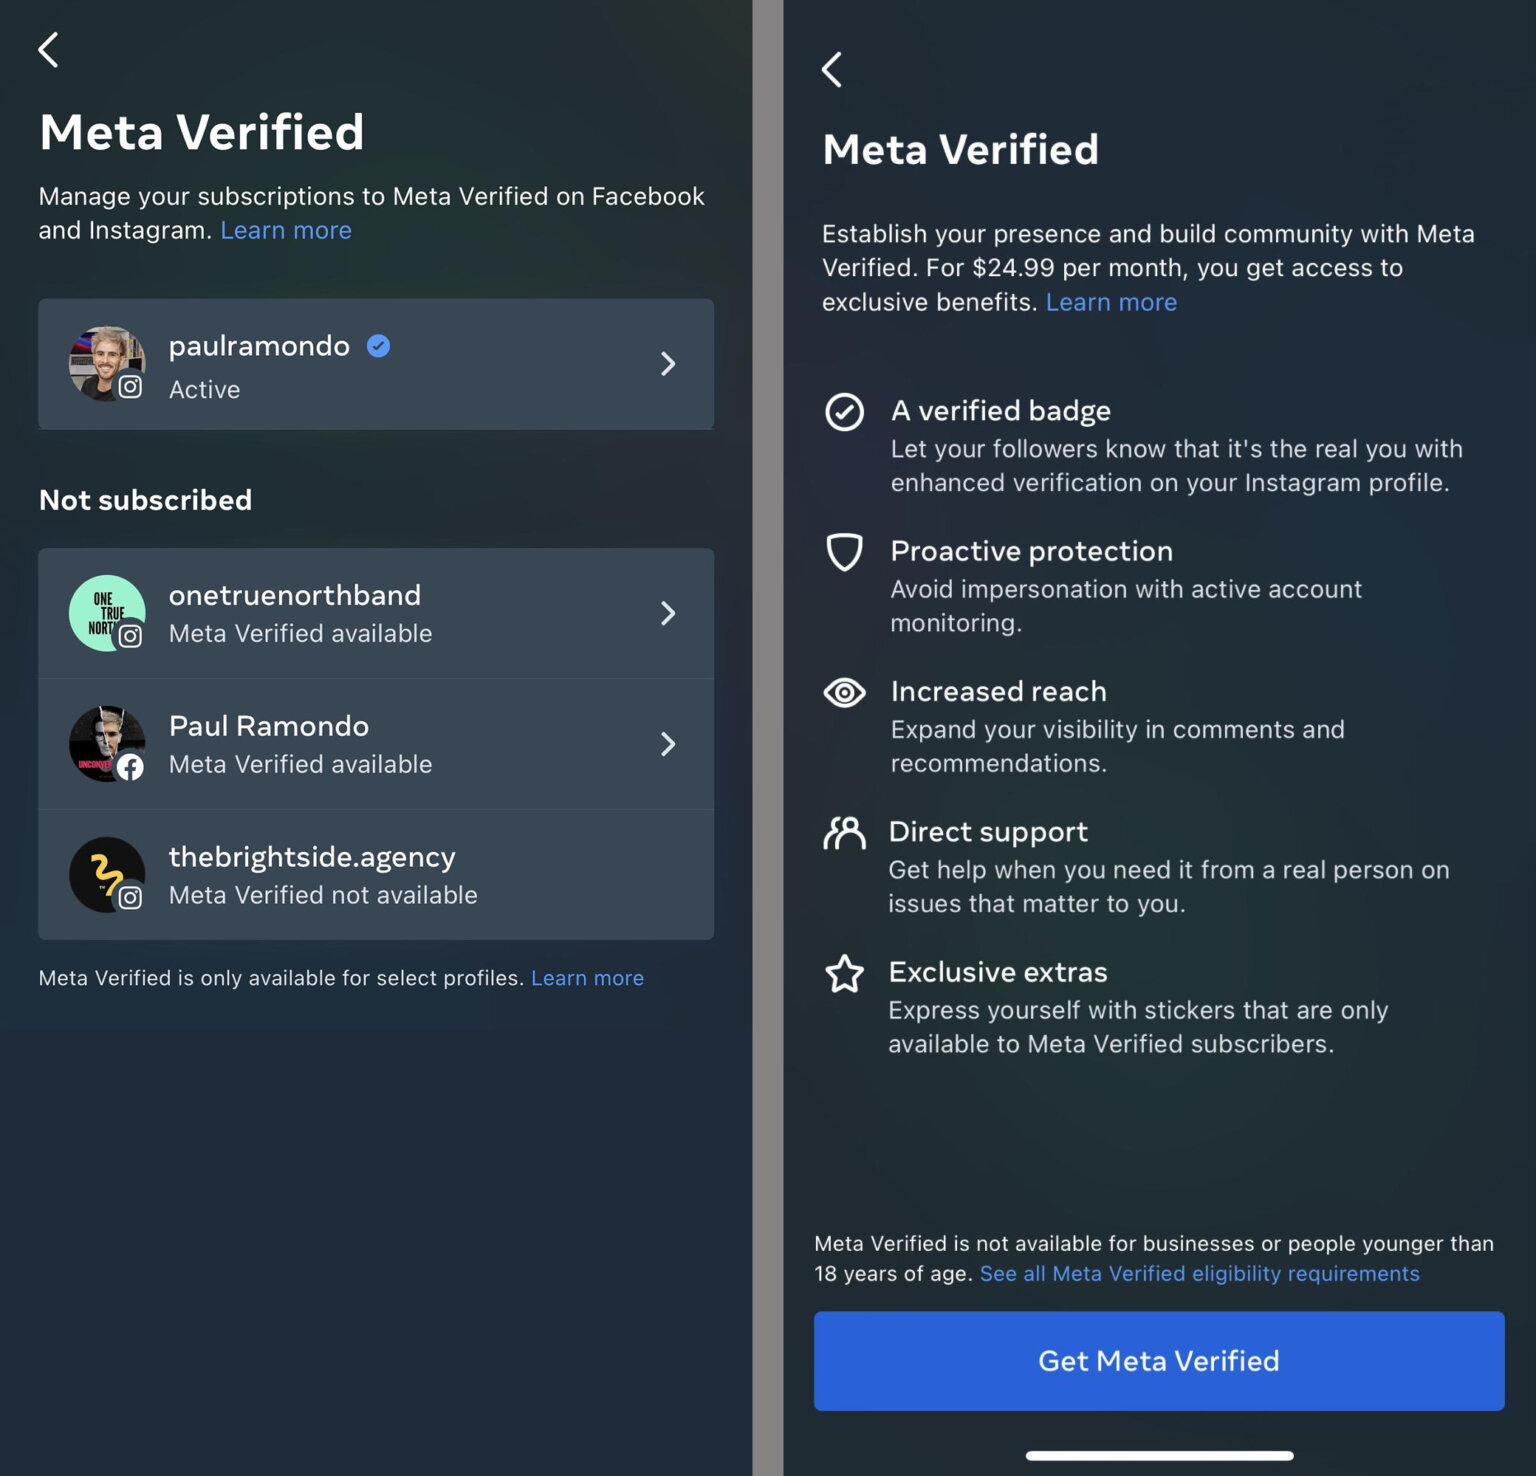Click the Exclusive extras star icon
The height and width of the screenshot is (1476, 1536).
tap(845, 974)
